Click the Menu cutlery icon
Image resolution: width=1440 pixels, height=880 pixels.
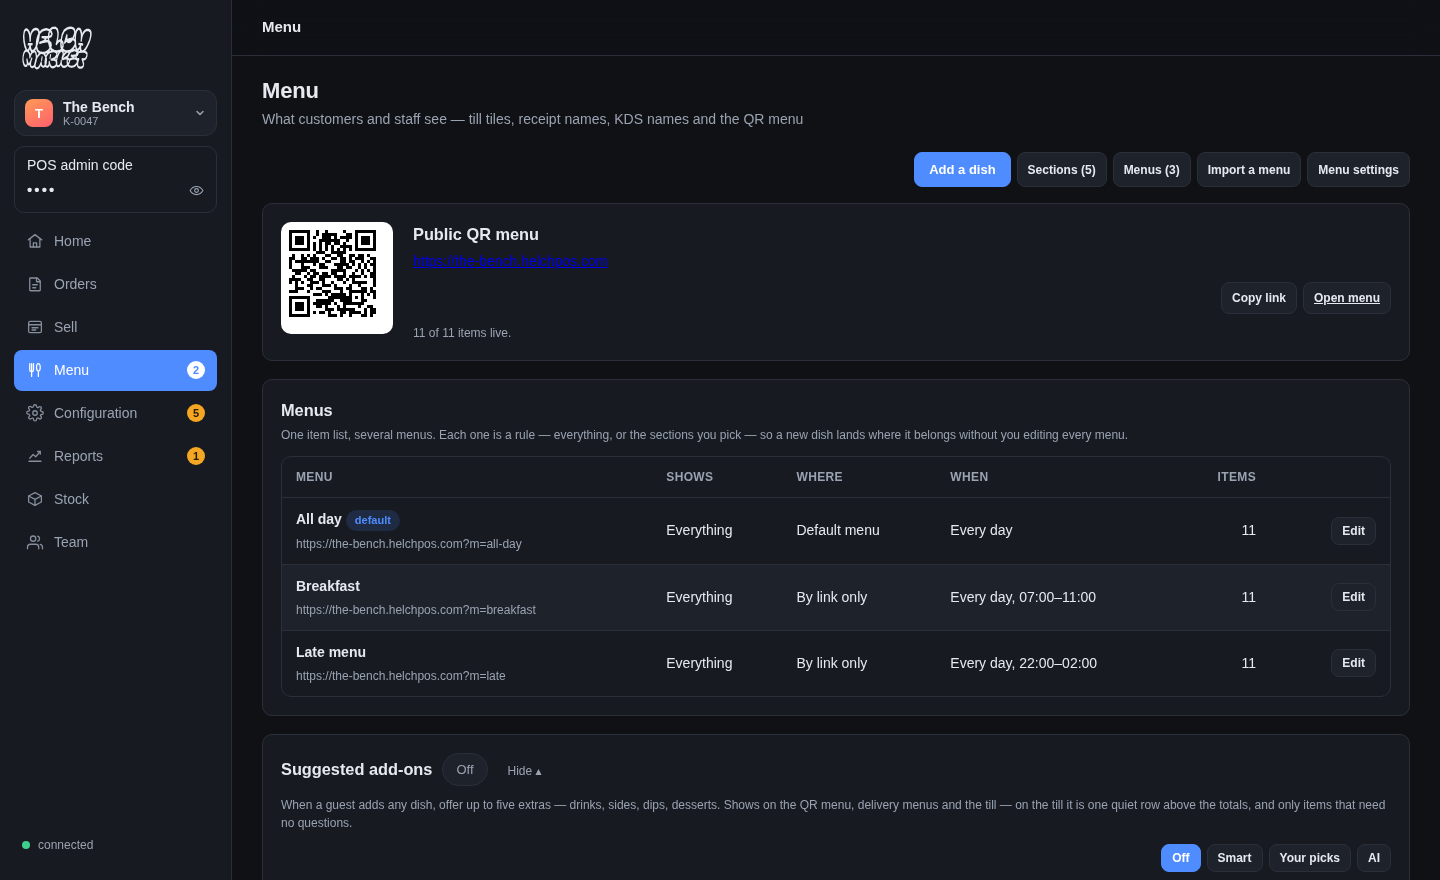(x=35, y=370)
